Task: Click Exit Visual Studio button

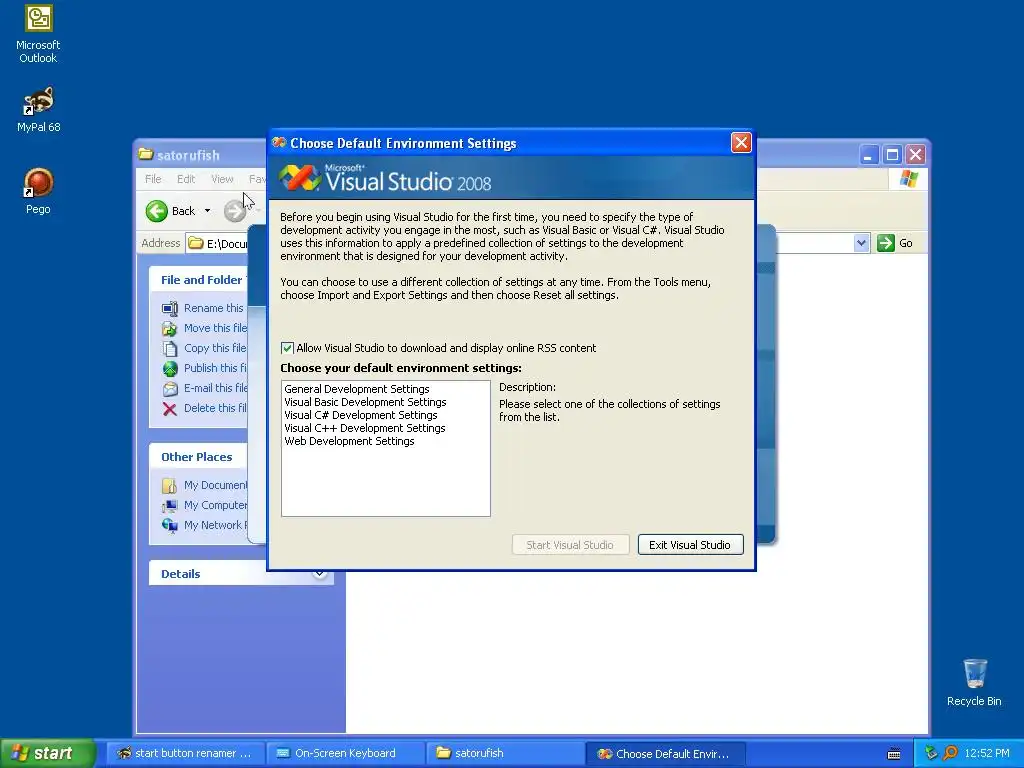Action: (690, 545)
